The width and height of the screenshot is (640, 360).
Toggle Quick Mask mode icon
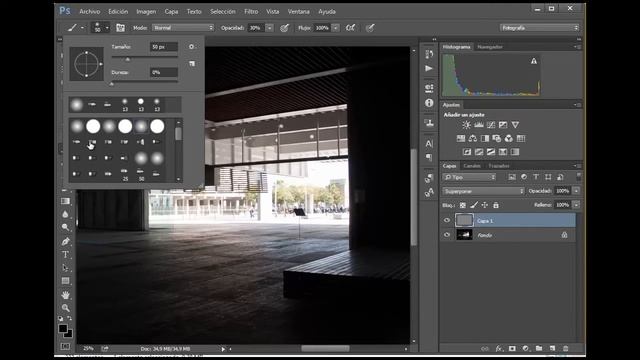65,347
